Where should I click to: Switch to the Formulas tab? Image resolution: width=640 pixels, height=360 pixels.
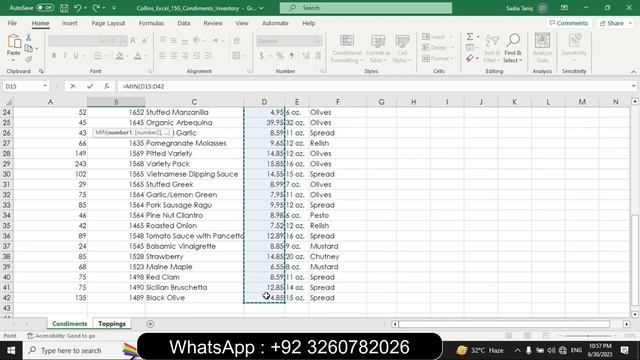pyautogui.click(x=151, y=23)
